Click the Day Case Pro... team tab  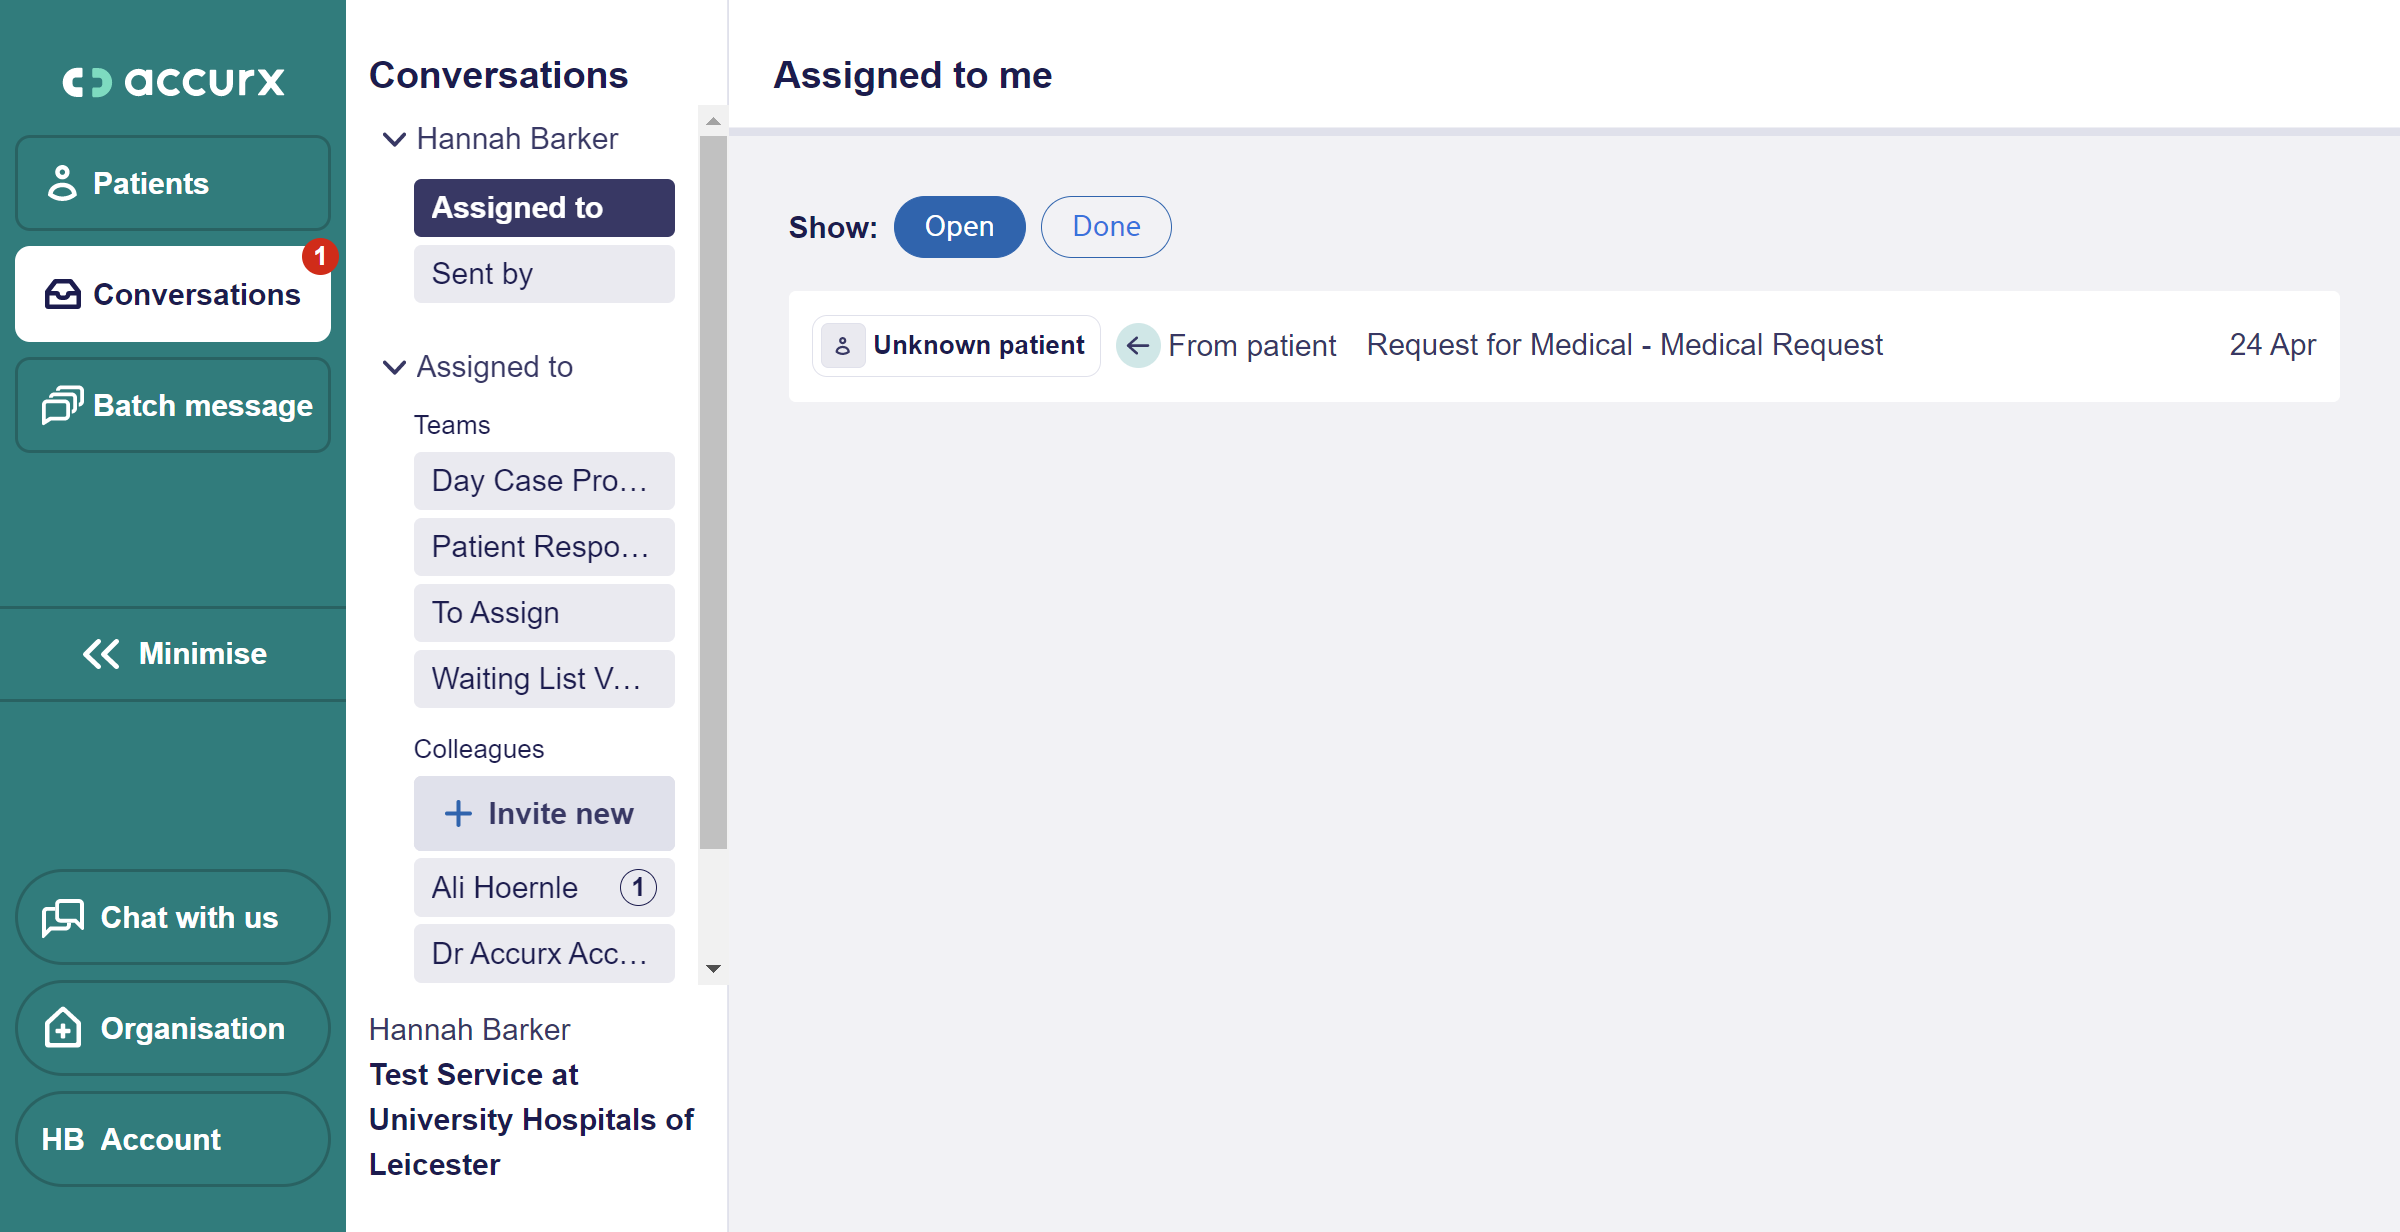[540, 481]
